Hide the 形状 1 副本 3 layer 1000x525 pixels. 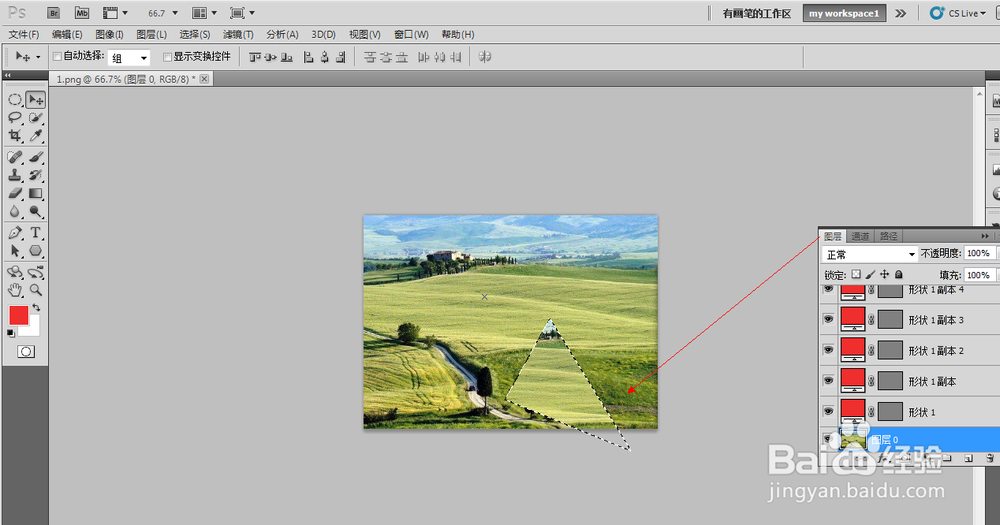(828, 319)
